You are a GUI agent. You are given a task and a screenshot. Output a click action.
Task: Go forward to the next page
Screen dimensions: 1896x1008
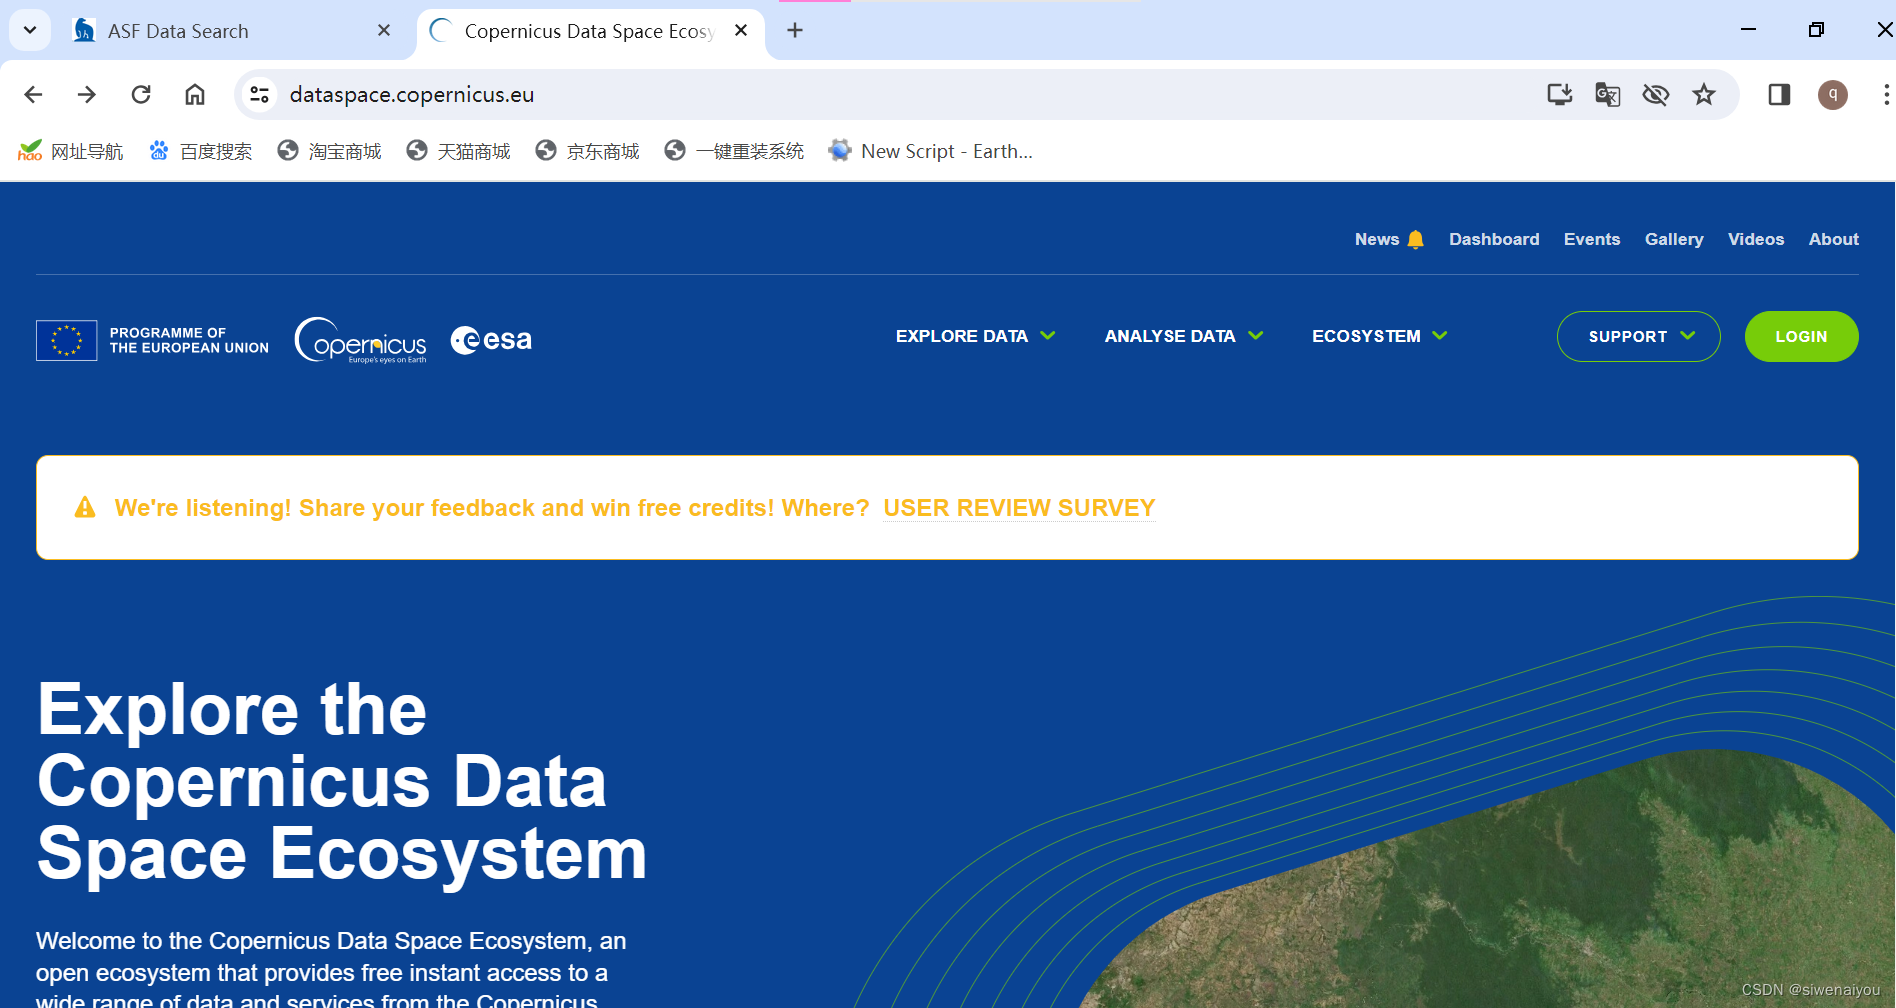pos(87,94)
